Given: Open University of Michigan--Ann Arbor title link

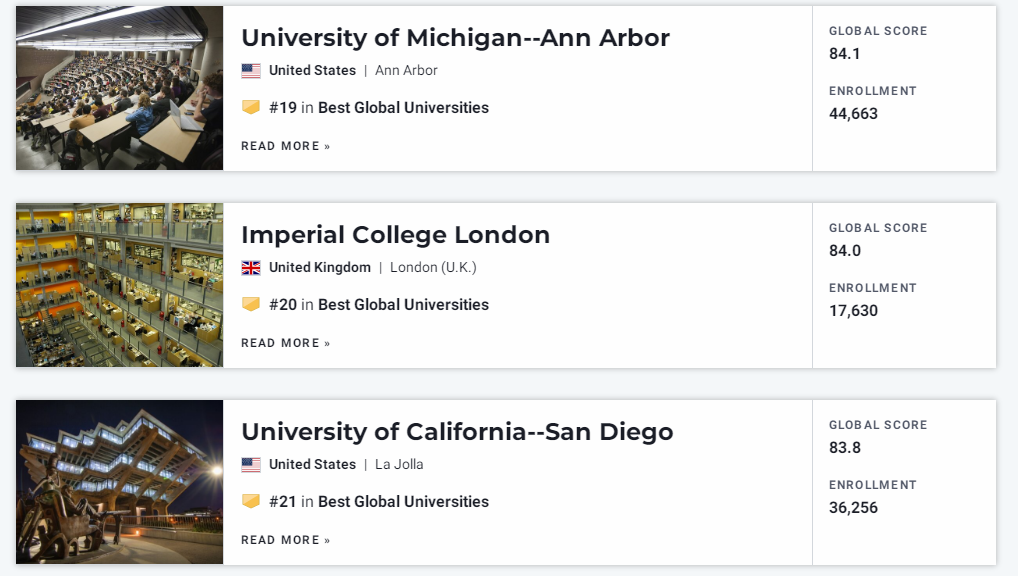Looking at the screenshot, I should point(455,38).
